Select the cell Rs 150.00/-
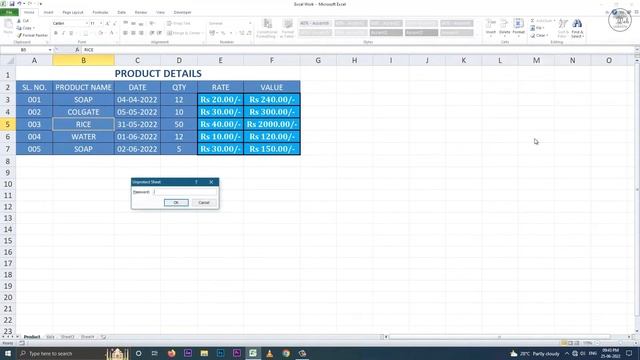 [x=272, y=149]
